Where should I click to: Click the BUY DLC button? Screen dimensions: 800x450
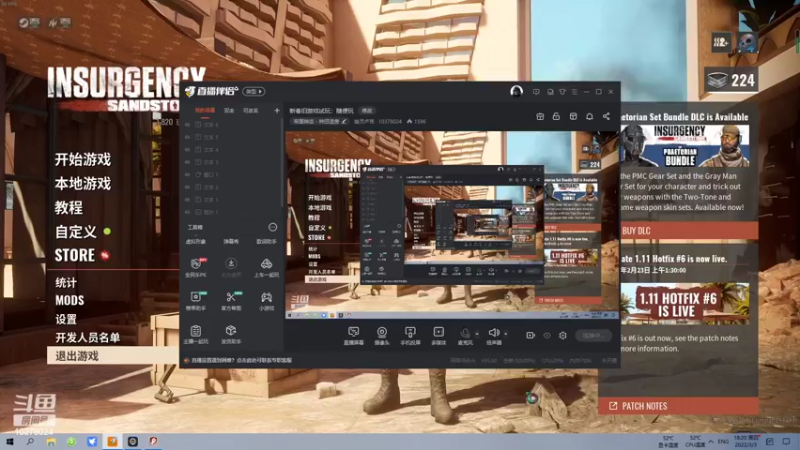click(689, 231)
